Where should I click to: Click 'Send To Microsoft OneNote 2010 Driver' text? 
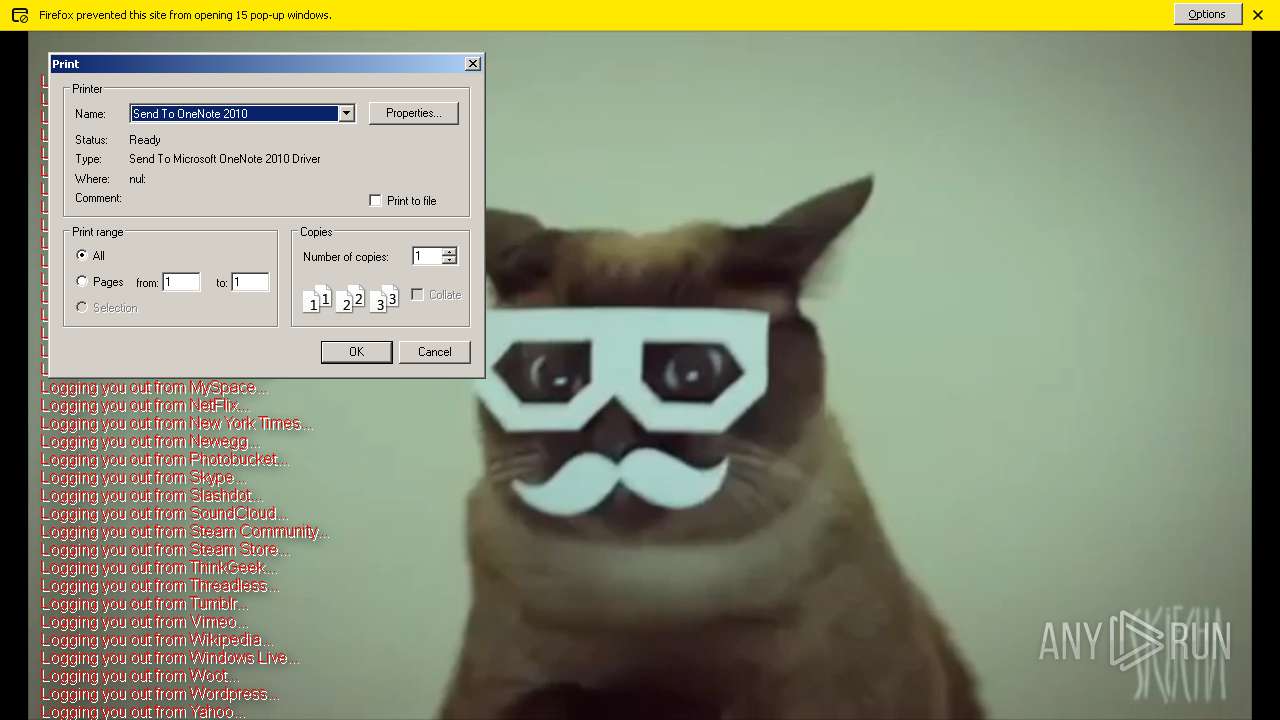click(225, 159)
